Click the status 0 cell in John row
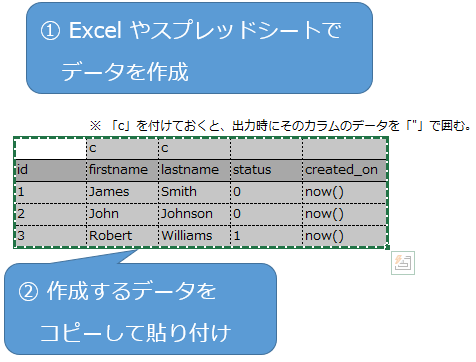The height and width of the screenshot is (362, 476). click(x=266, y=214)
